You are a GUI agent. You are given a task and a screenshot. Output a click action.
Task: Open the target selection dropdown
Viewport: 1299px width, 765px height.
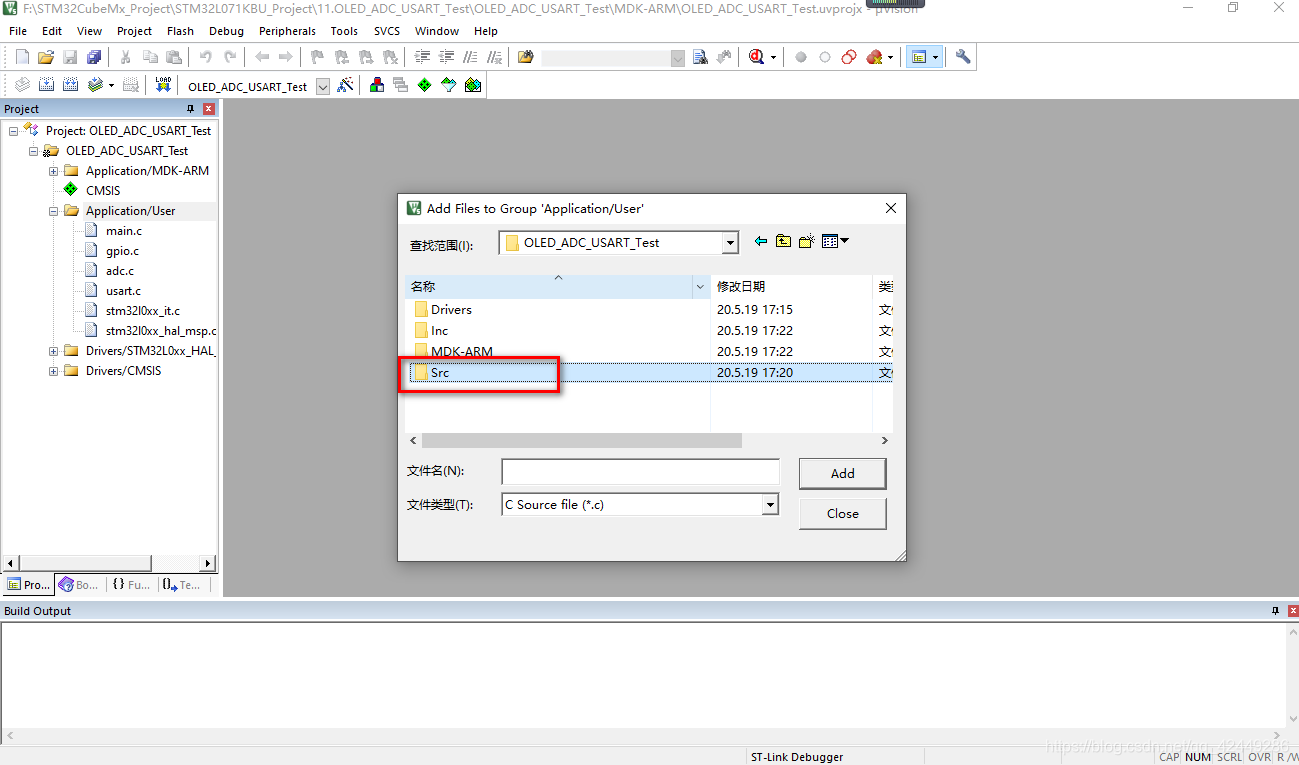point(323,87)
